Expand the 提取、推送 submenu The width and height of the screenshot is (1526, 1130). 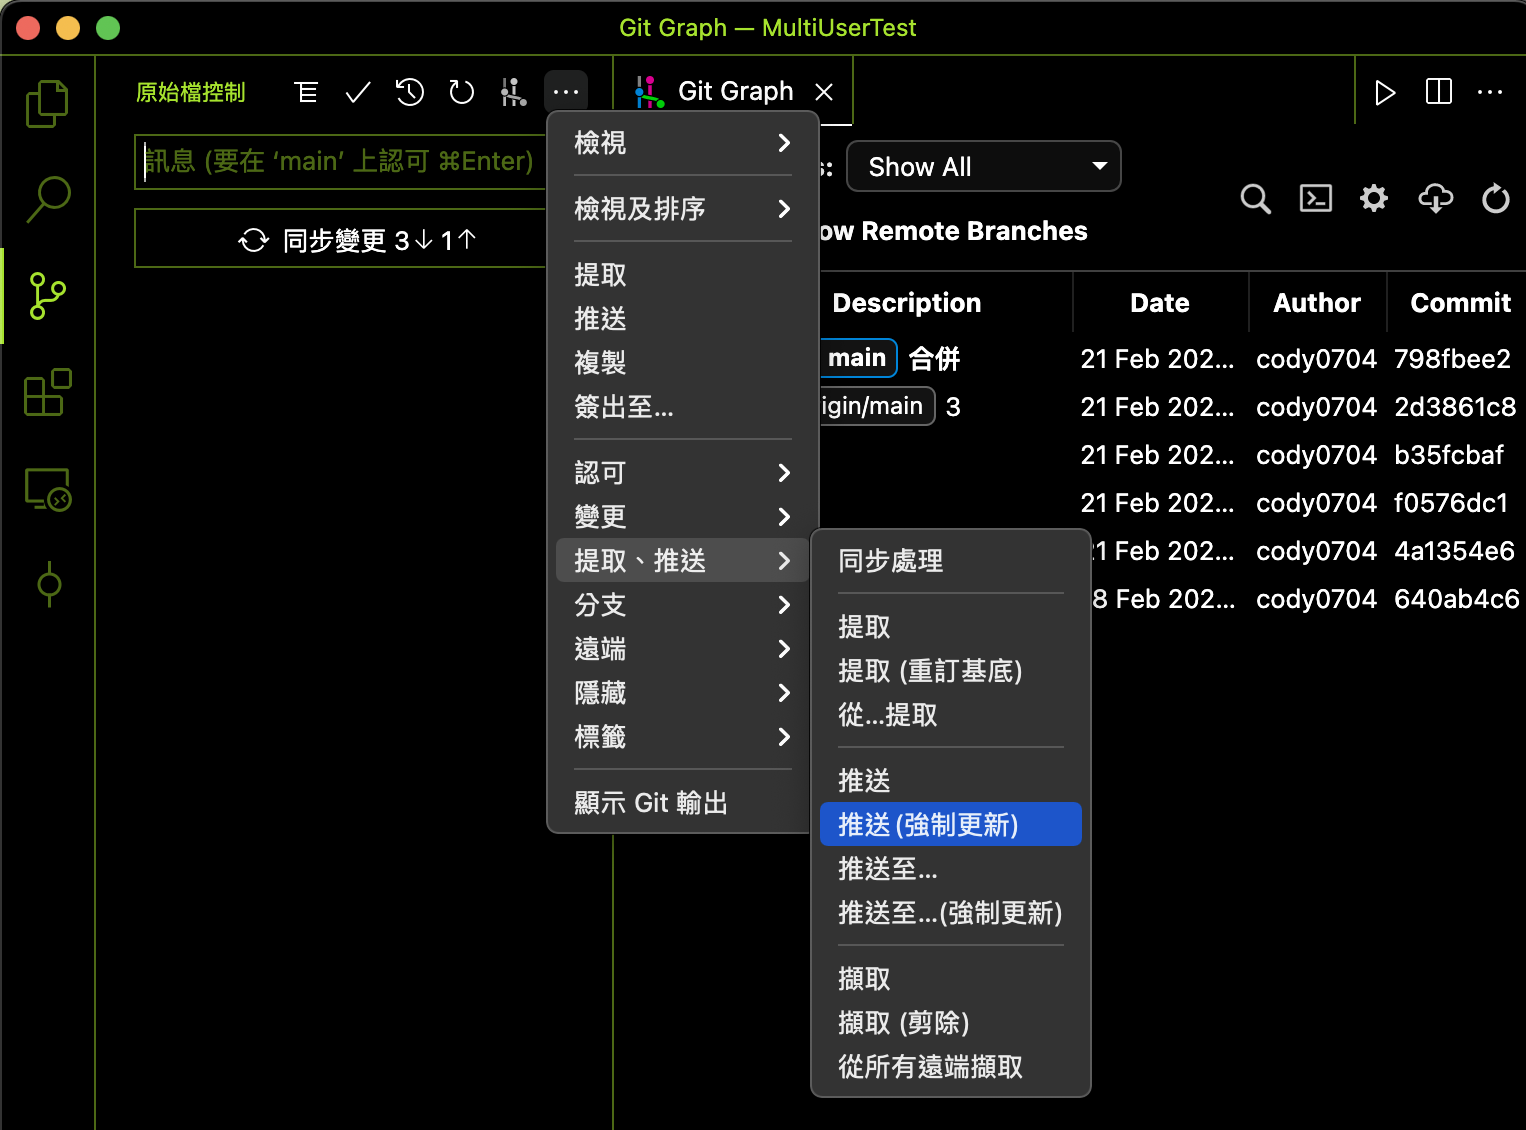(683, 561)
